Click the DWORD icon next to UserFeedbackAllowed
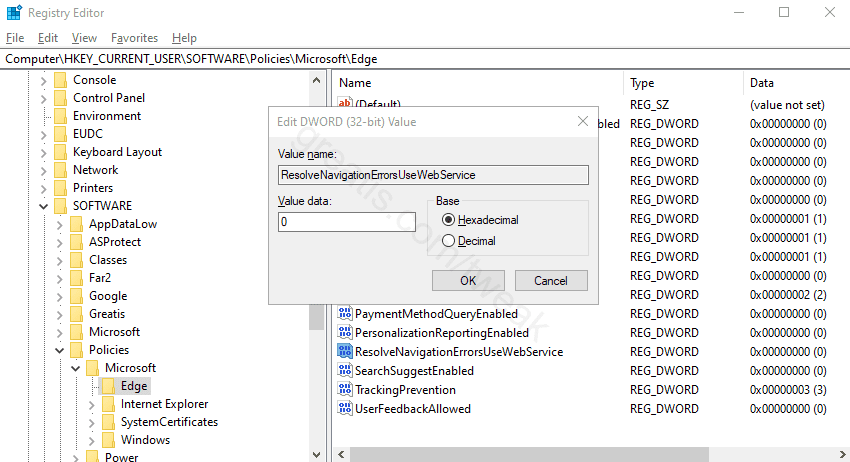Image resolution: width=850 pixels, height=462 pixels. point(345,409)
